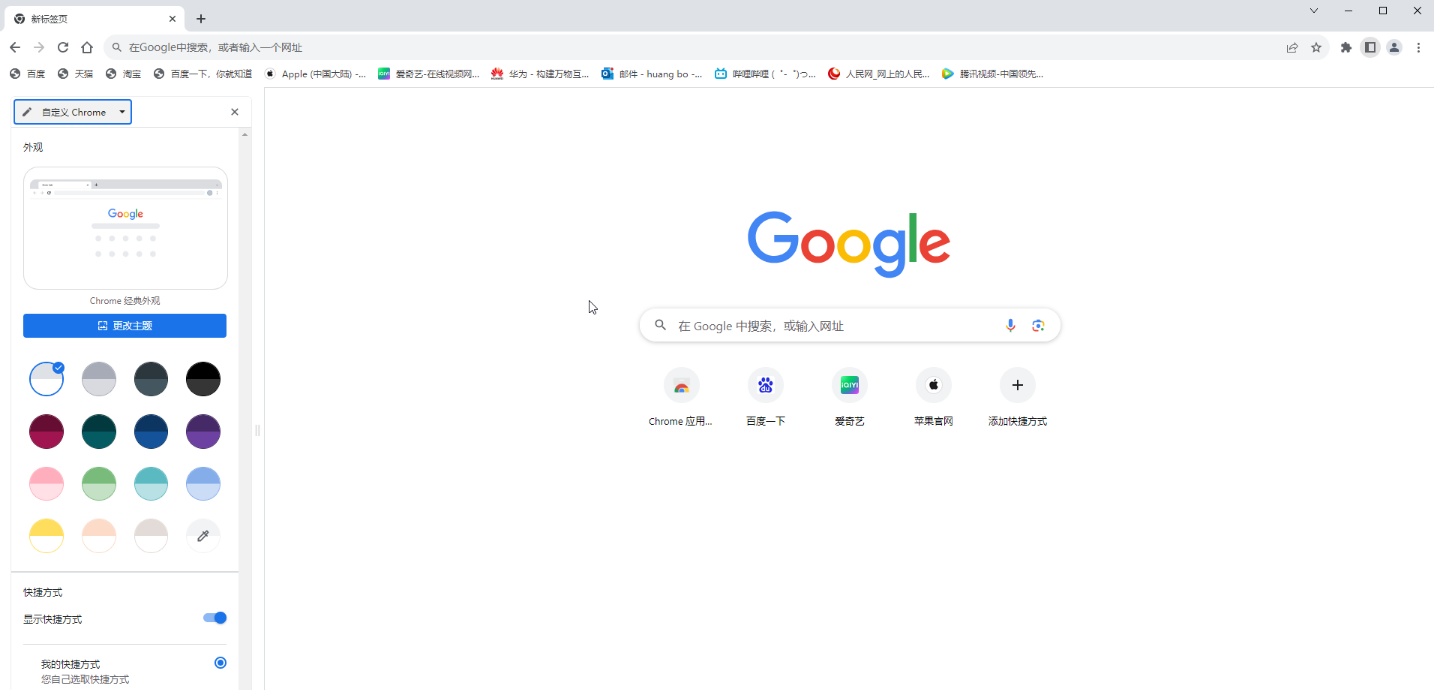Click the Google logo
Image resolution: width=1434 pixels, height=690 pixels.
point(849,243)
